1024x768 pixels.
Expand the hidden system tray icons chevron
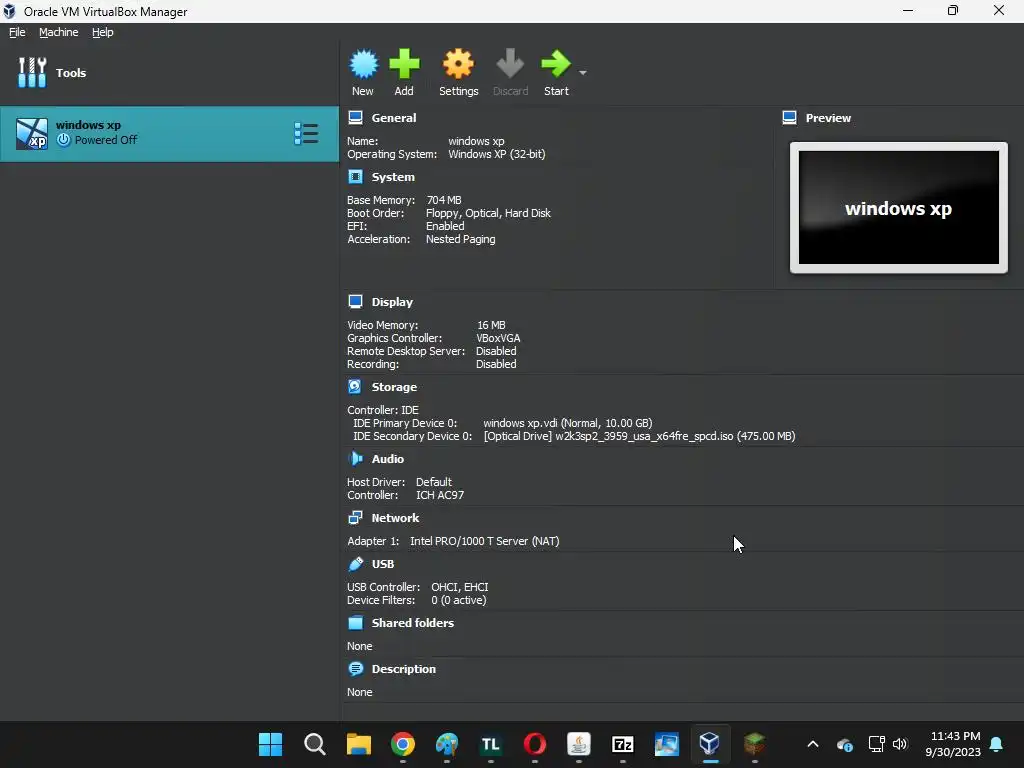pos(813,744)
